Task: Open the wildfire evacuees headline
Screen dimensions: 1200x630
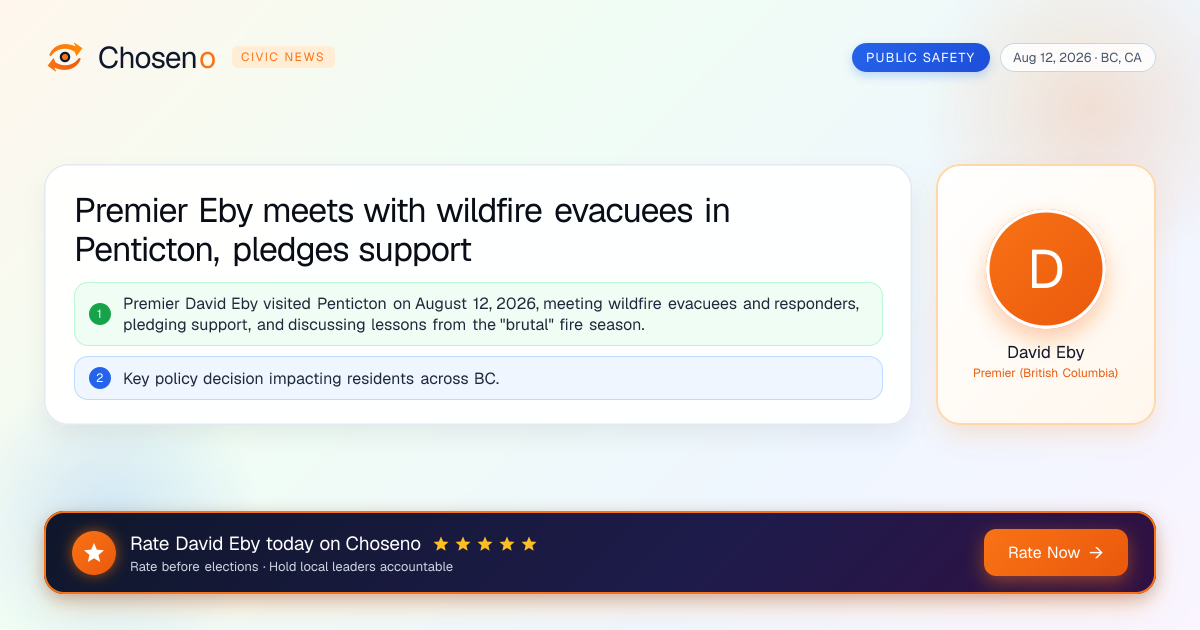Action: tap(402, 230)
